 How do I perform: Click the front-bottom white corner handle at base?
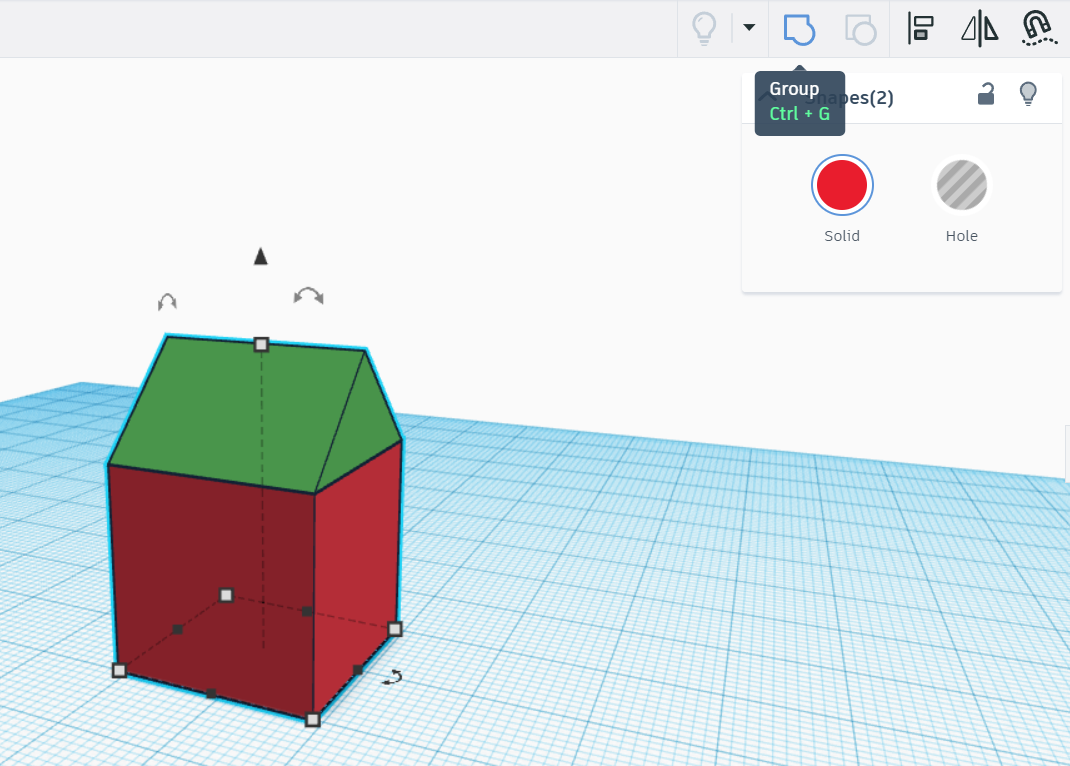point(313,720)
